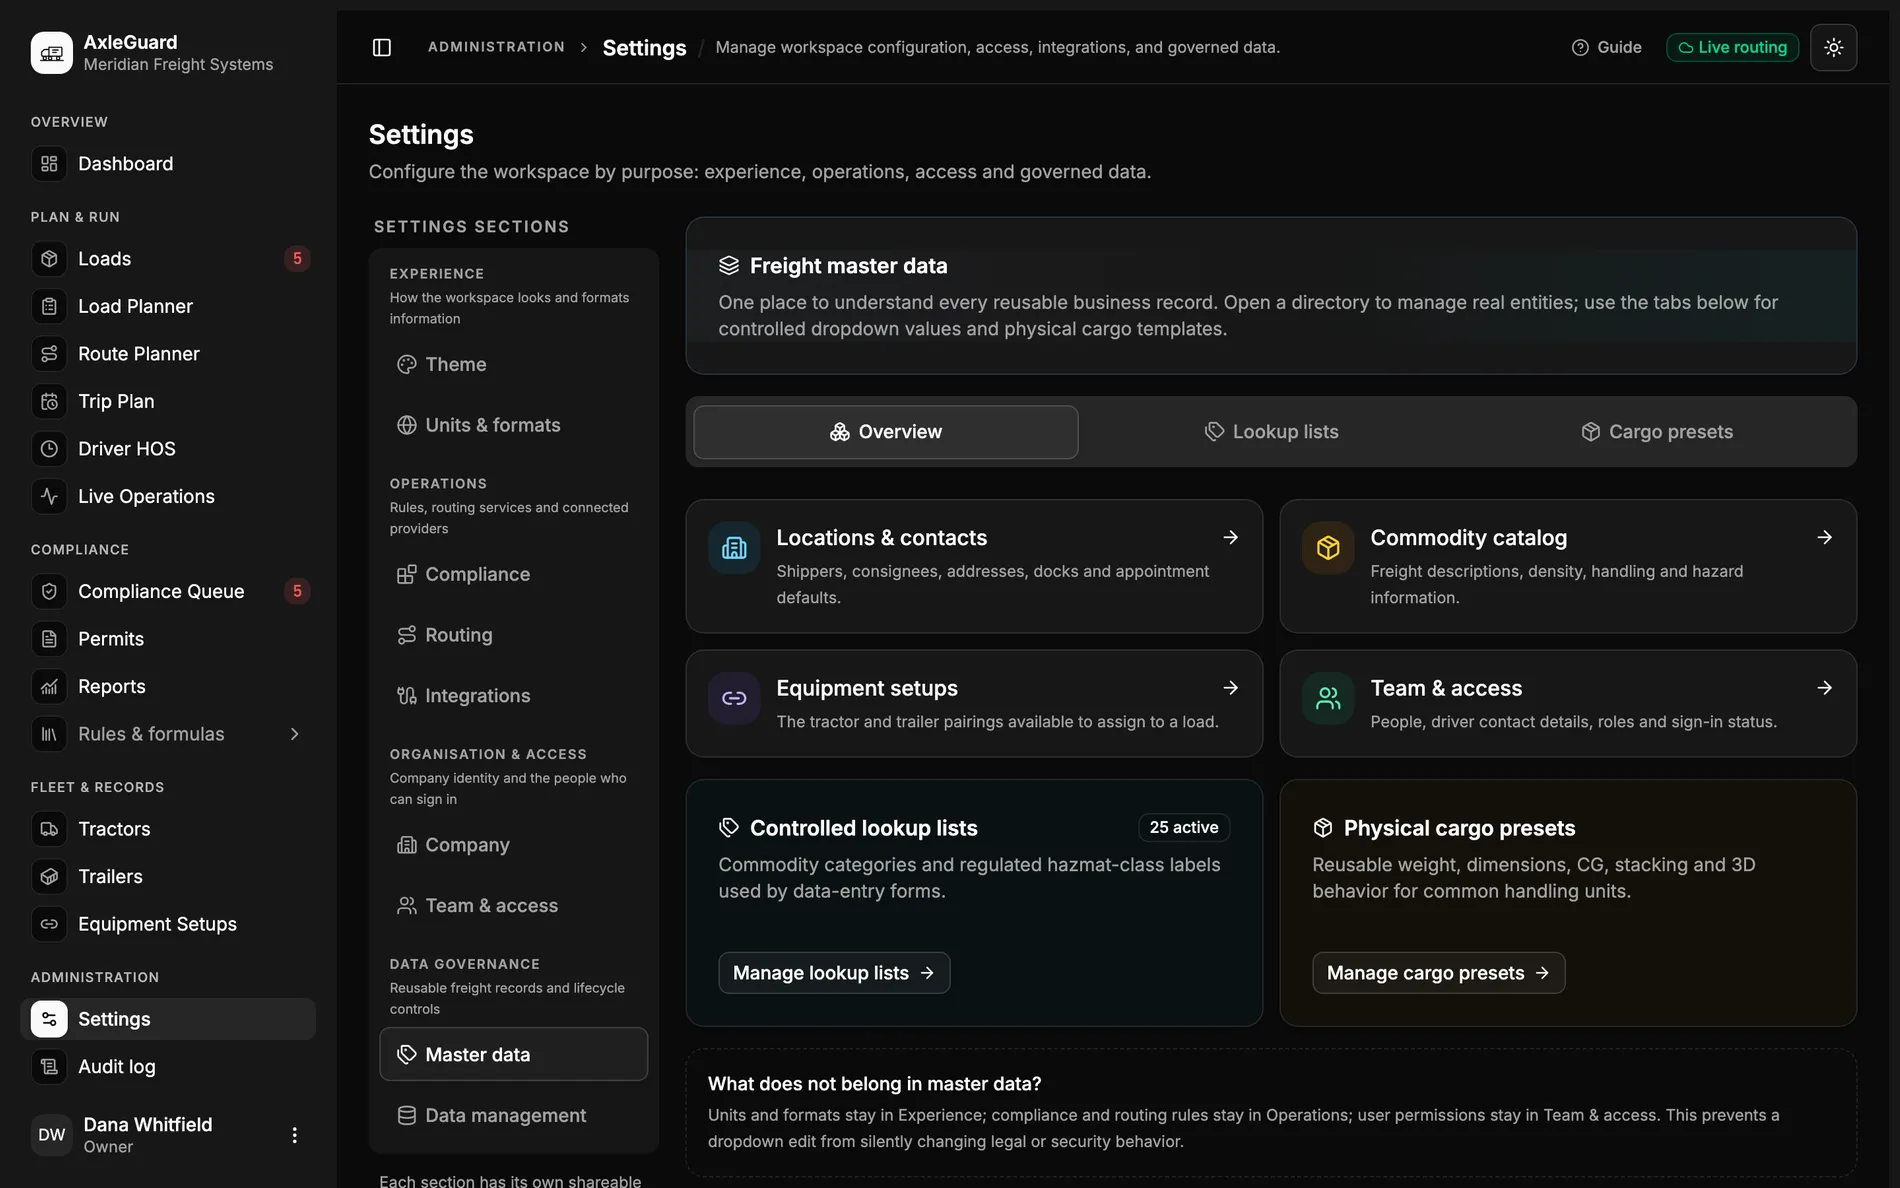Open Dashboard from the sidebar

pos(168,164)
